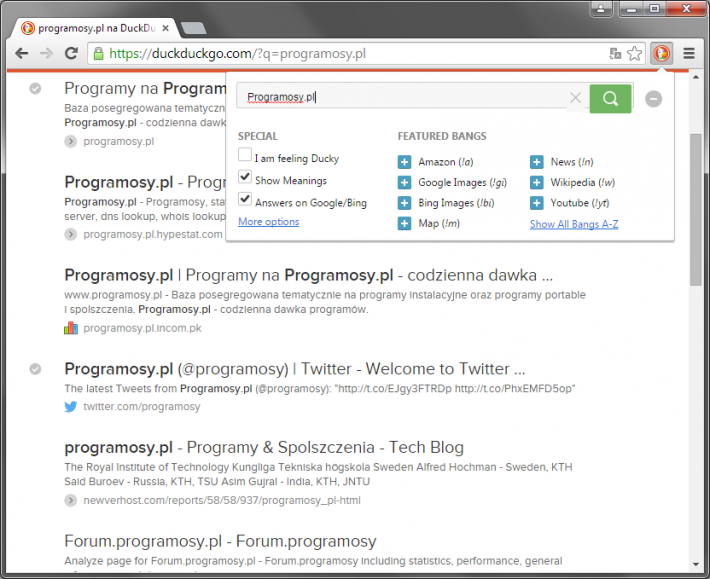
Task: Click the Twitter bird icon in result
Action: point(71,407)
